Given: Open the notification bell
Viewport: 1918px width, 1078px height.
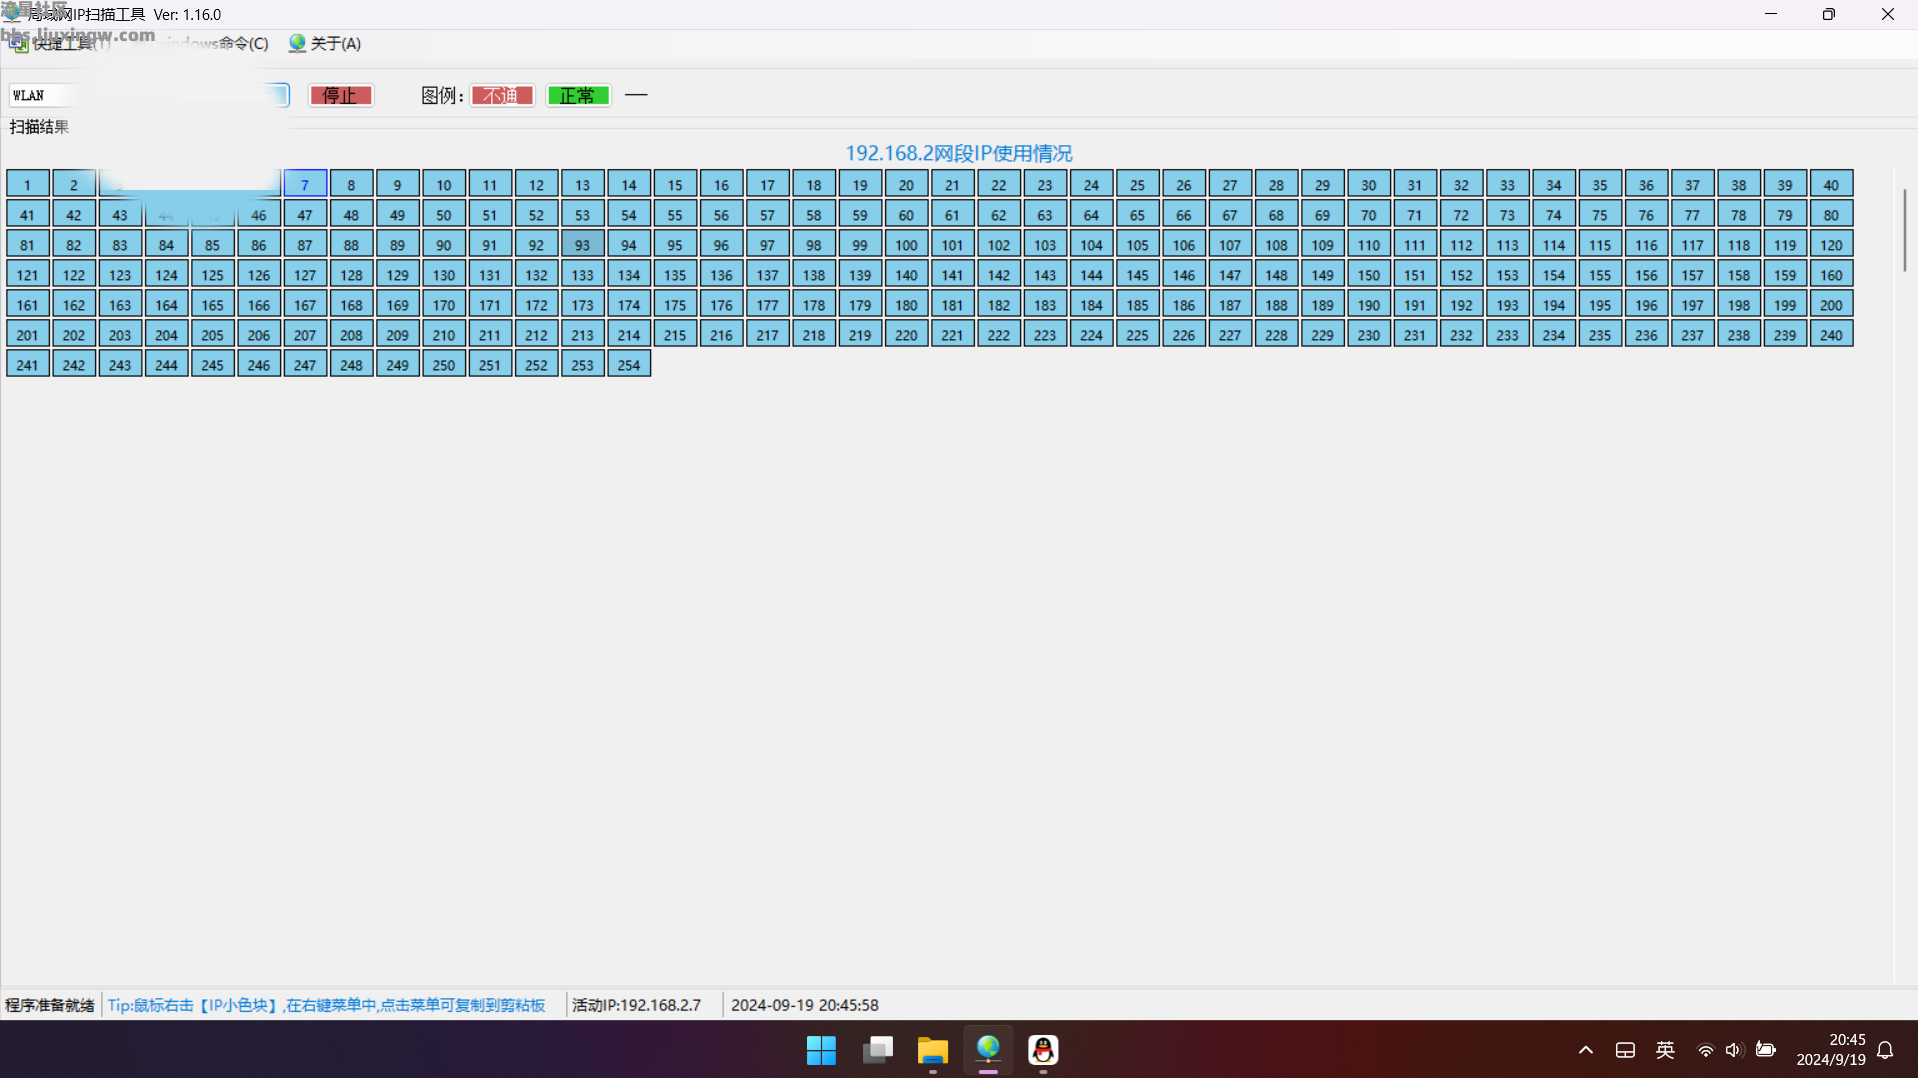Looking at the screenshot, I should 1885,1050.
